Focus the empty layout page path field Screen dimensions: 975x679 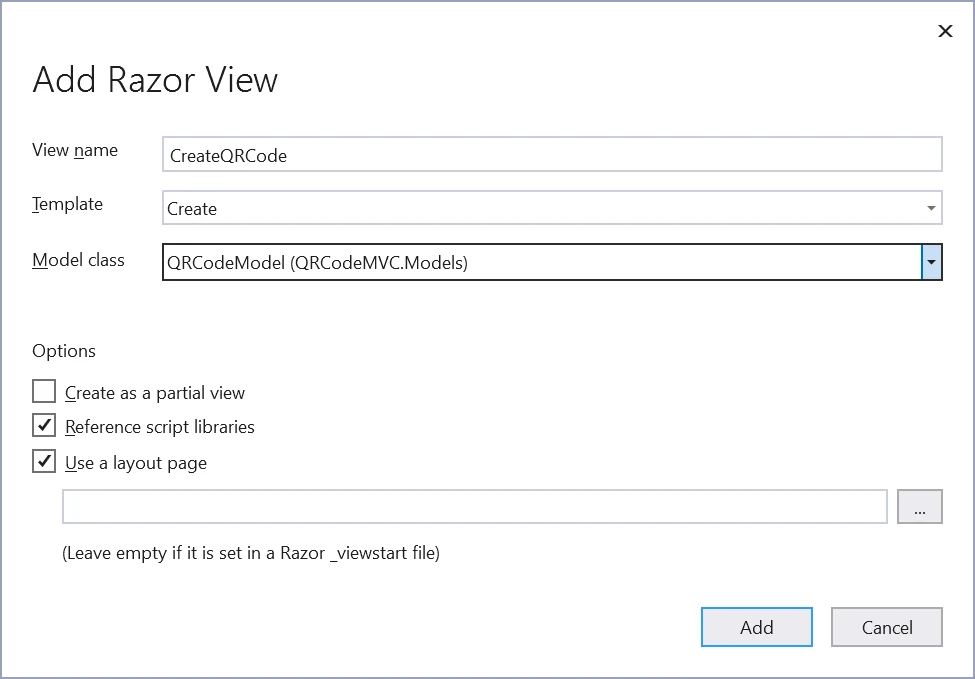[x=474, y=507]
